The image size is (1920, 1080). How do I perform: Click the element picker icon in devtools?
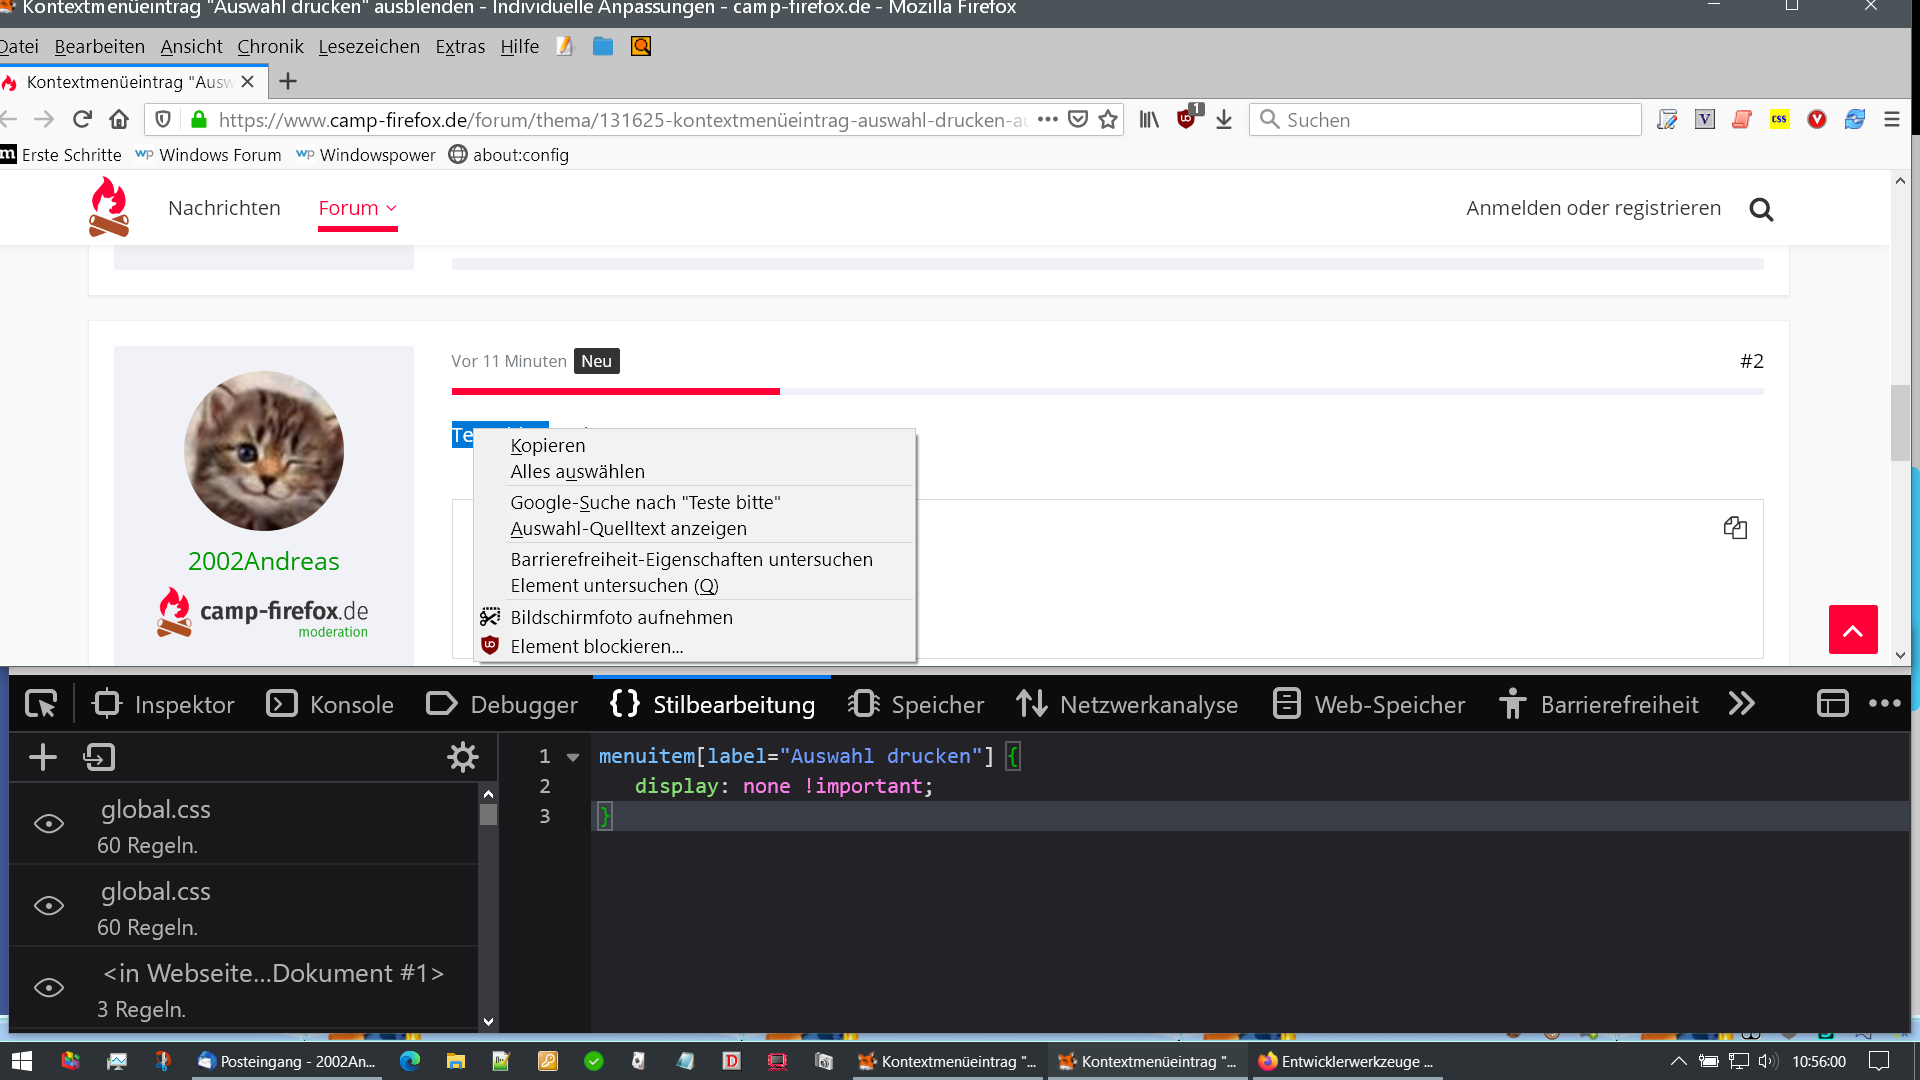(41, 705)
